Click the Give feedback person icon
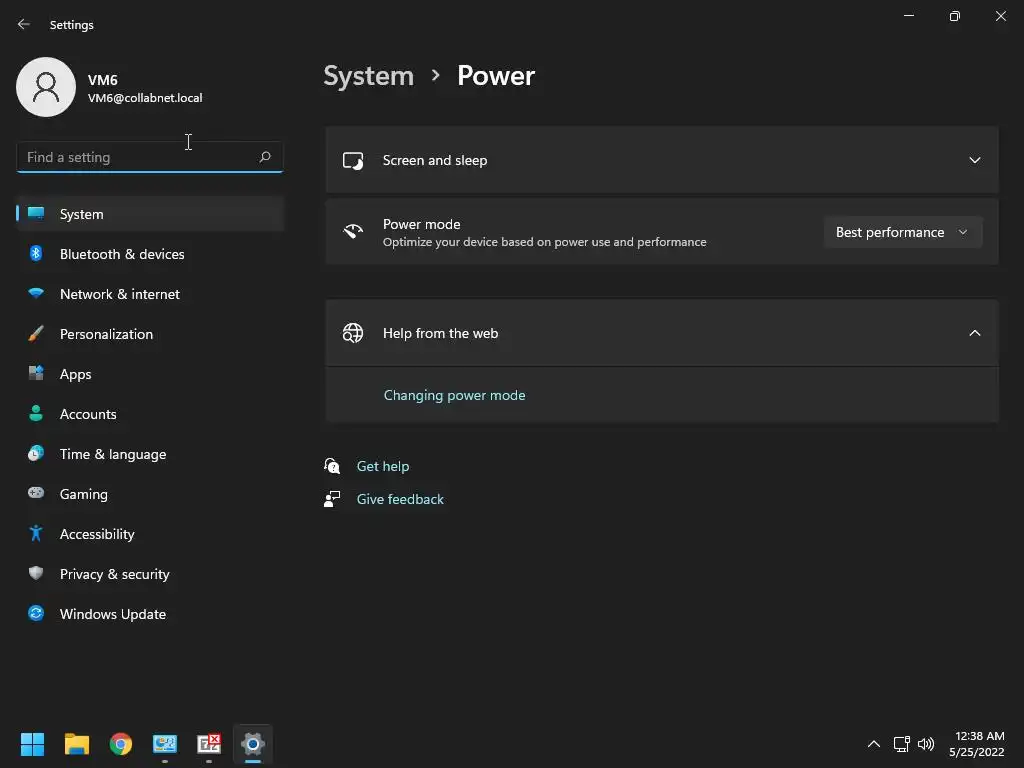The height and width of the screenshot is (768, 1024). [x=332, y=499]
